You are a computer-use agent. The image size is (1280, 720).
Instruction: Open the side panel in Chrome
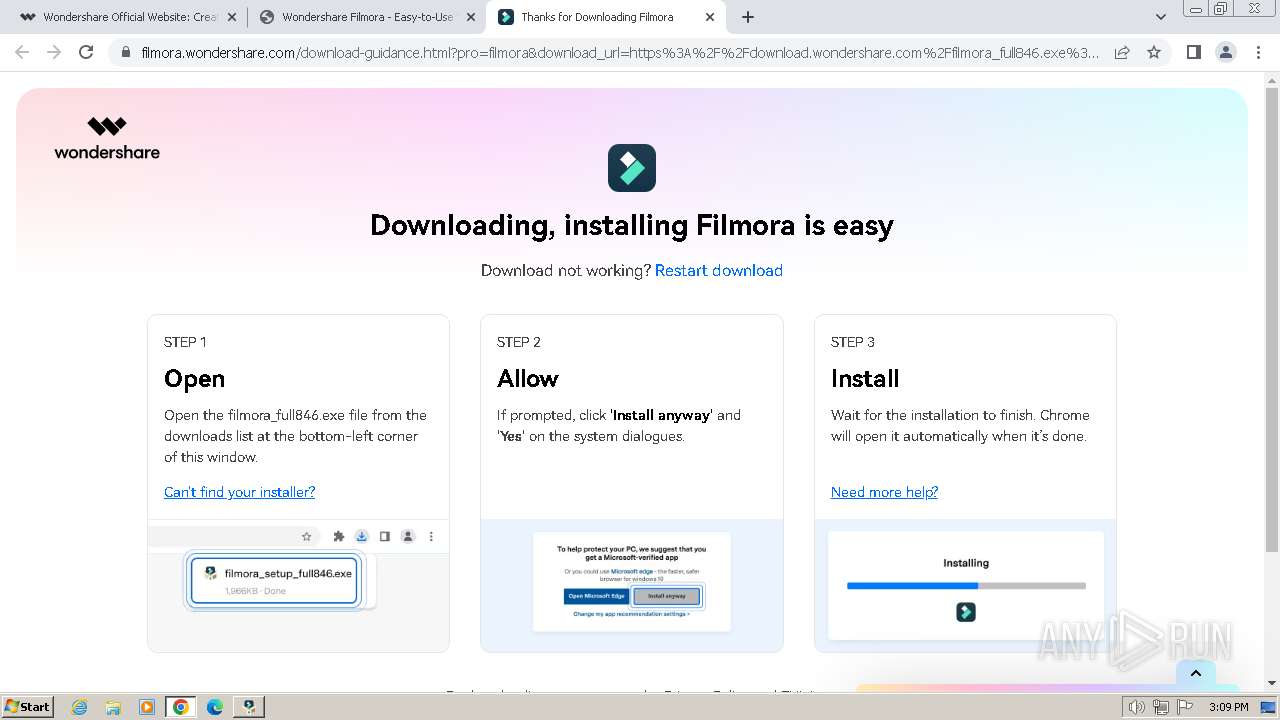tap(1193, 52)
